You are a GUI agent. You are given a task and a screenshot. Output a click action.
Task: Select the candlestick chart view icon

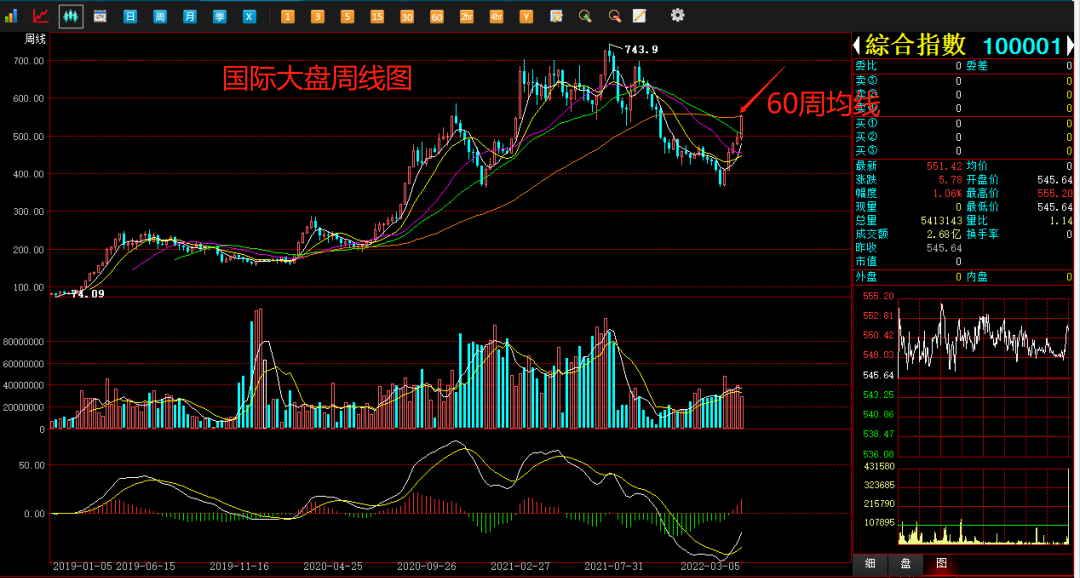70,15
